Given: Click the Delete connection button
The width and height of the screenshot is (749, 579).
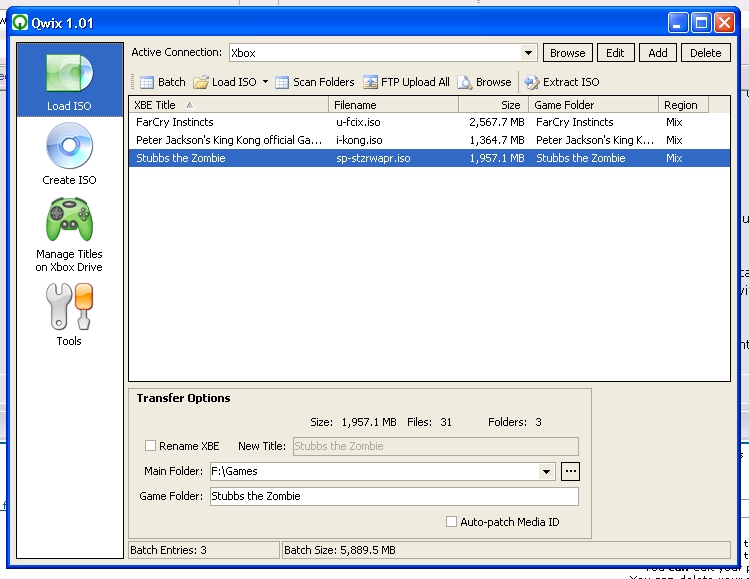Looking at the screenshot, I should [706, 53].
